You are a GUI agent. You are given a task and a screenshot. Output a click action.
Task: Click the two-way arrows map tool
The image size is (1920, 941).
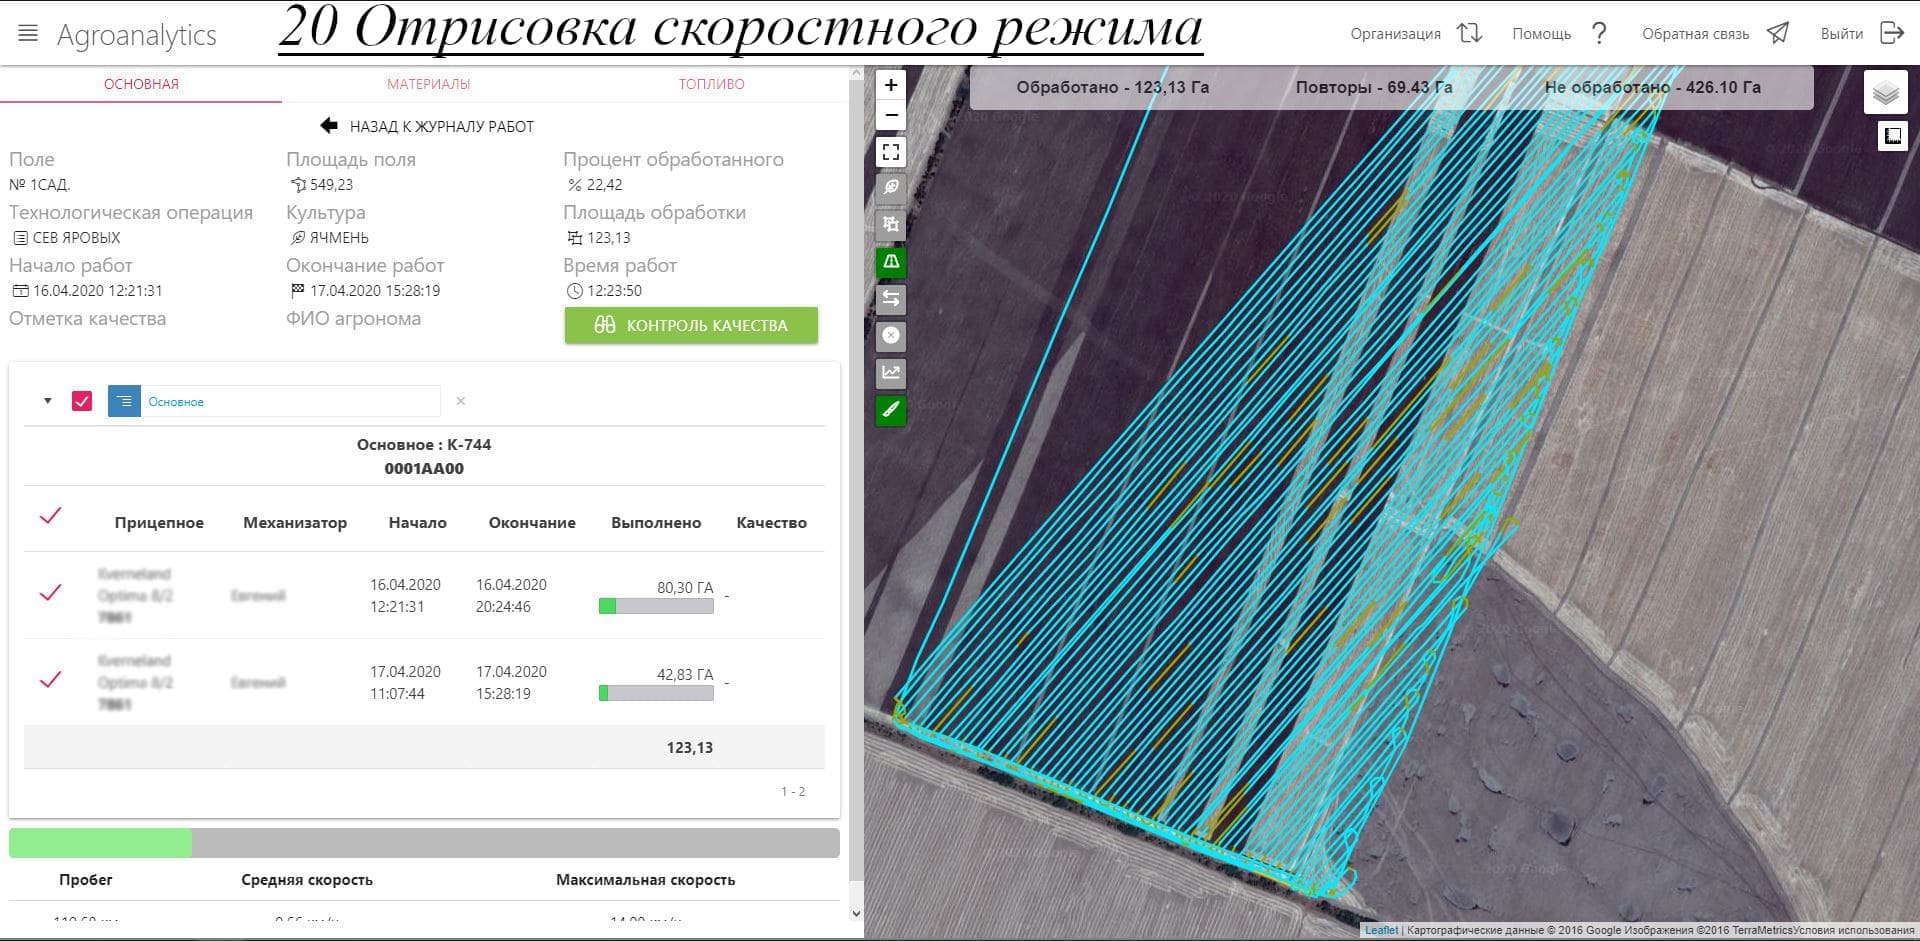(890, 299)
